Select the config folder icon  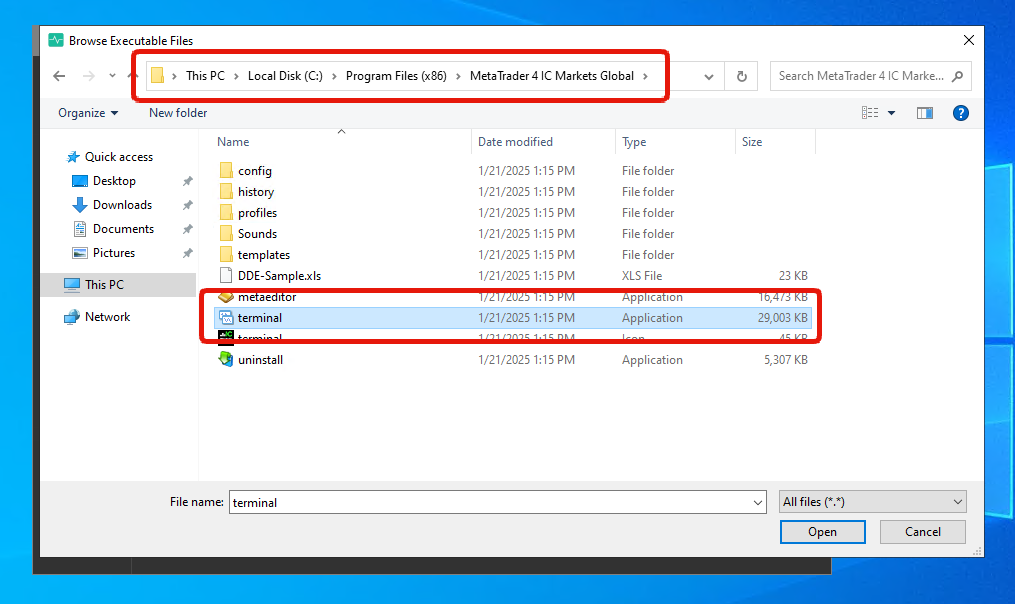pos(226,170)
